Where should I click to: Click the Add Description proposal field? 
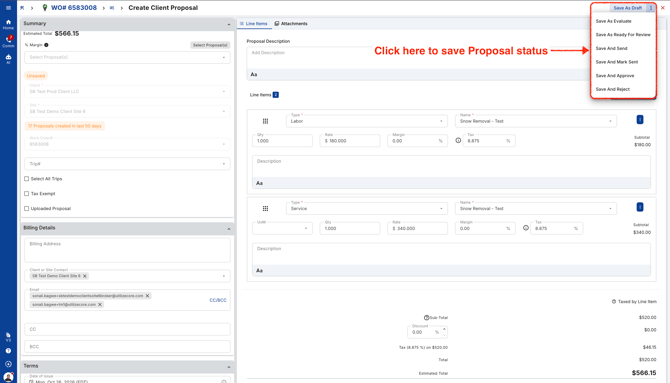point(417,58)
